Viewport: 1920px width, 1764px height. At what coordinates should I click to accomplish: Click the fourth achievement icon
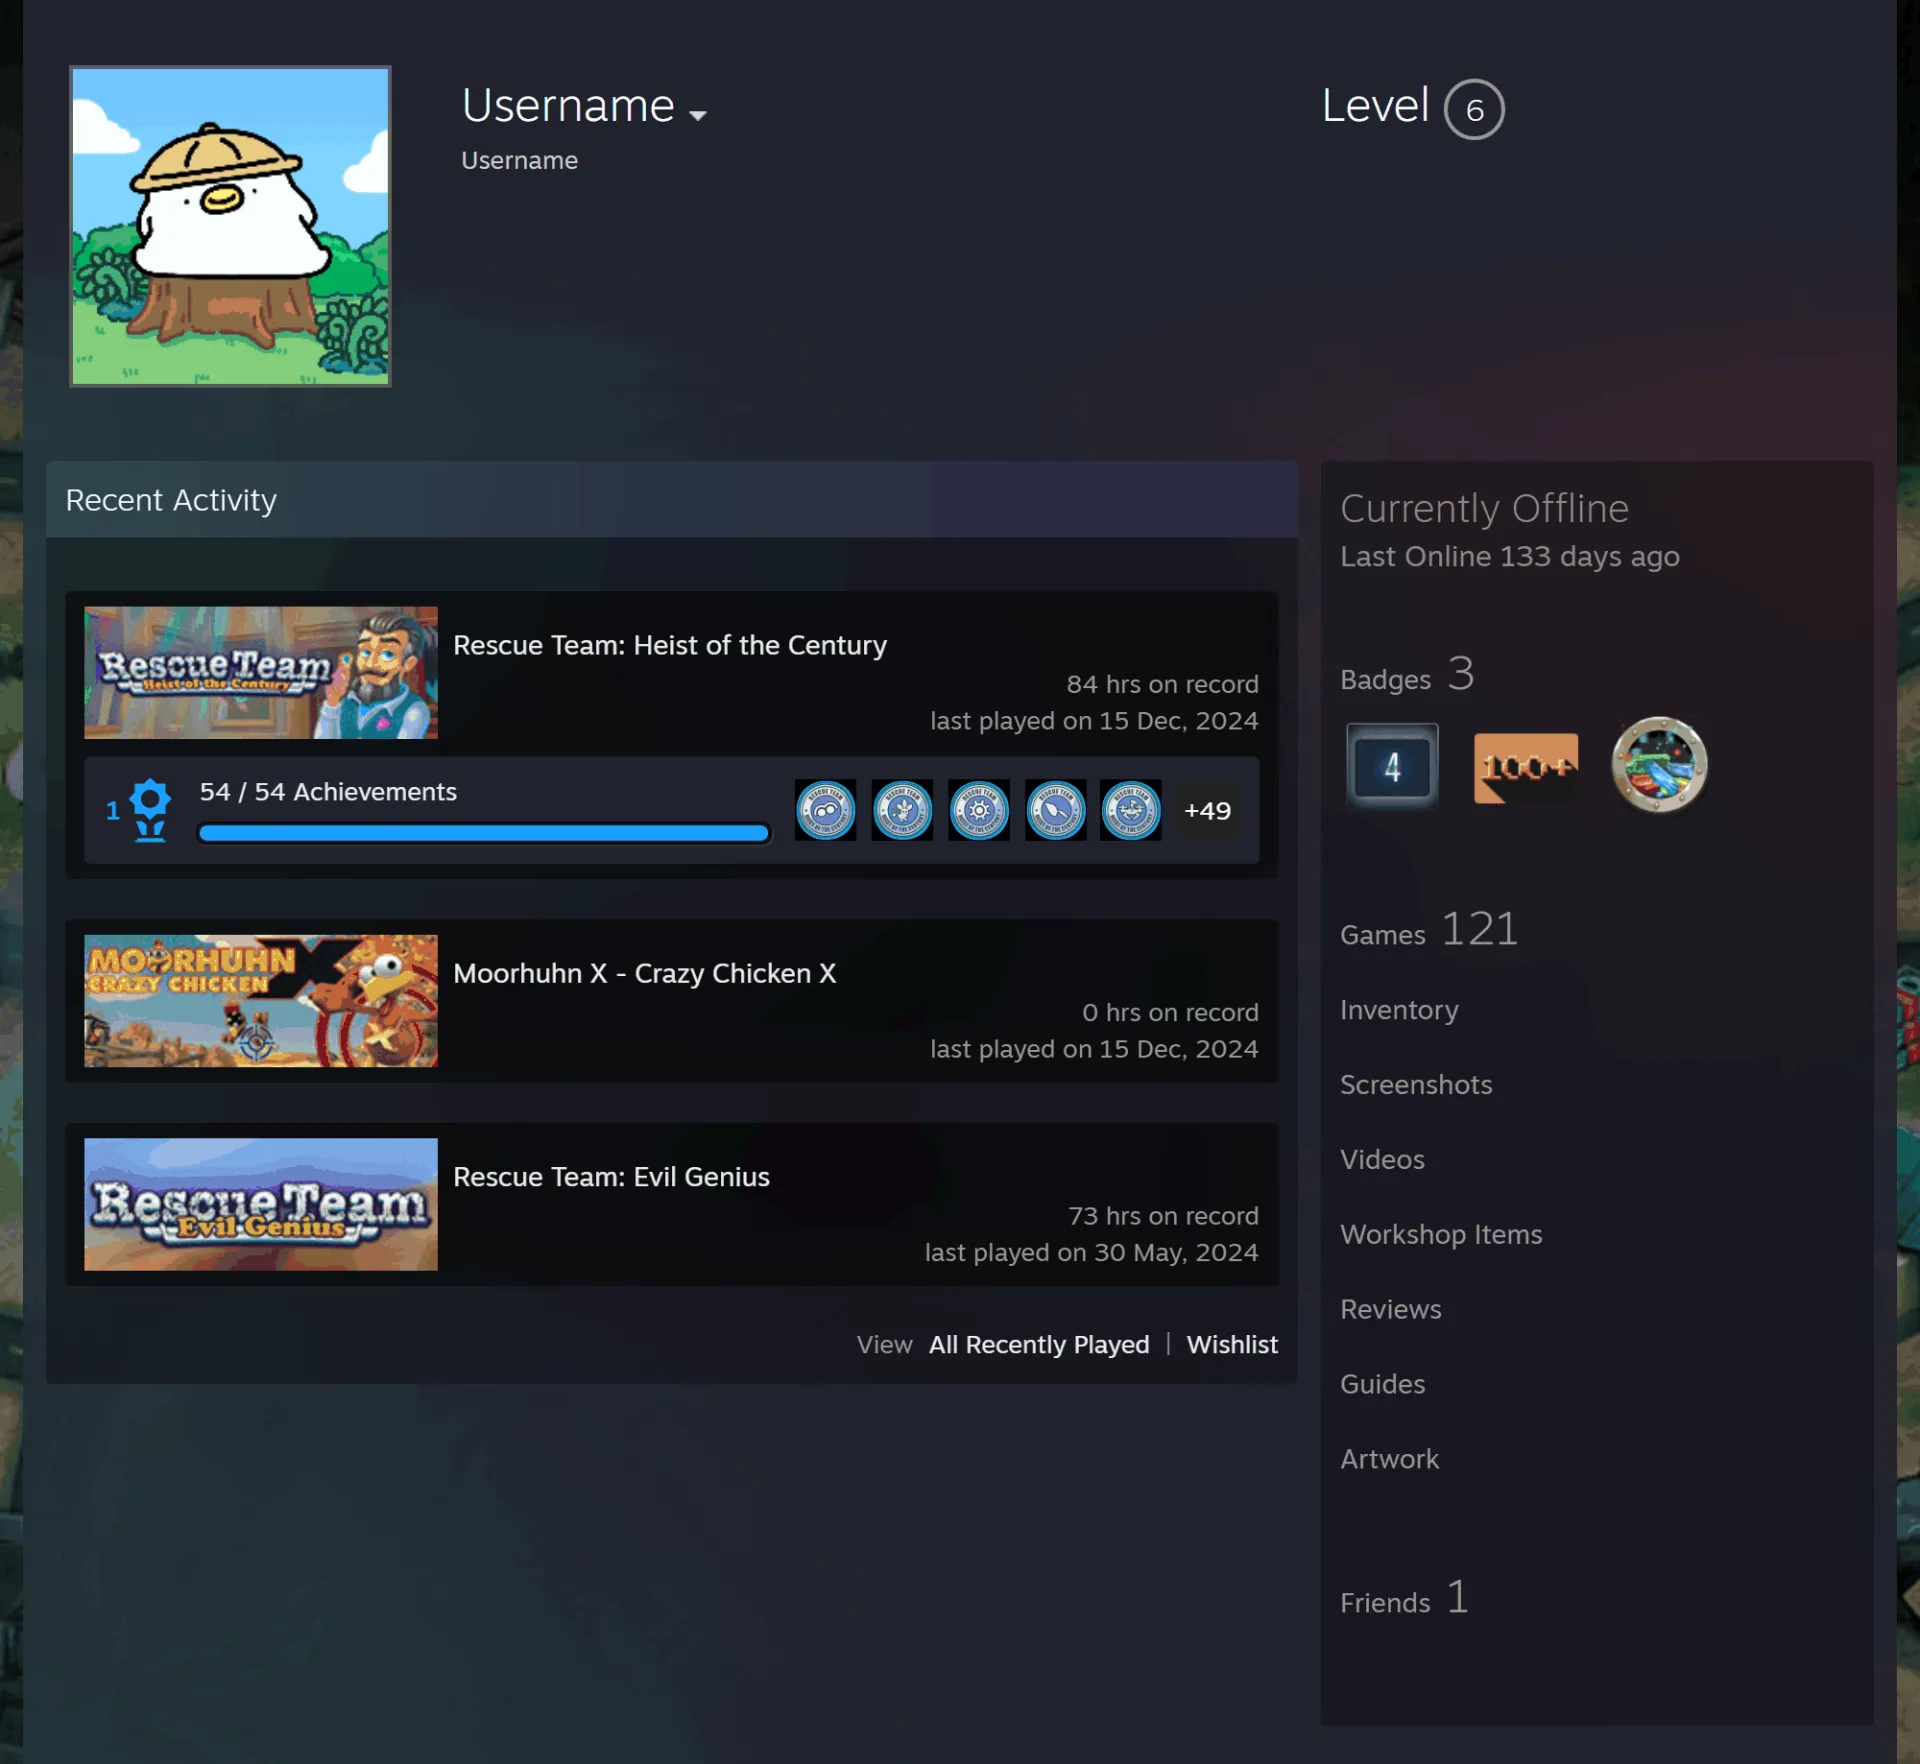(x=1056, y=810)
